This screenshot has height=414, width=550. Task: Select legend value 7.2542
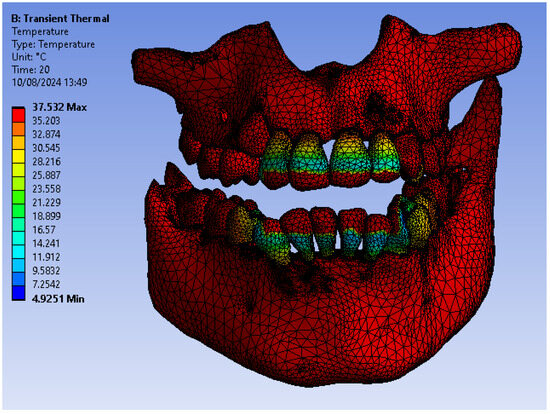(46, 284)
